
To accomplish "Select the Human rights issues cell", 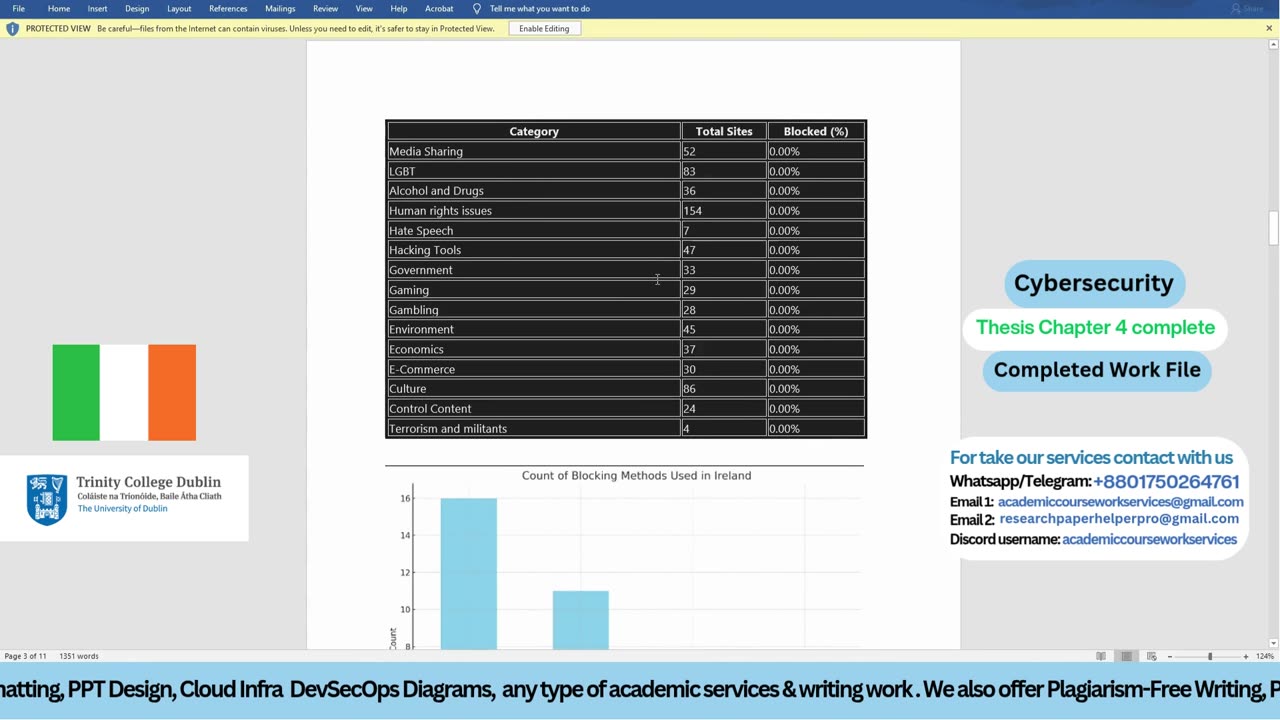I will click(x=534, y=210).
